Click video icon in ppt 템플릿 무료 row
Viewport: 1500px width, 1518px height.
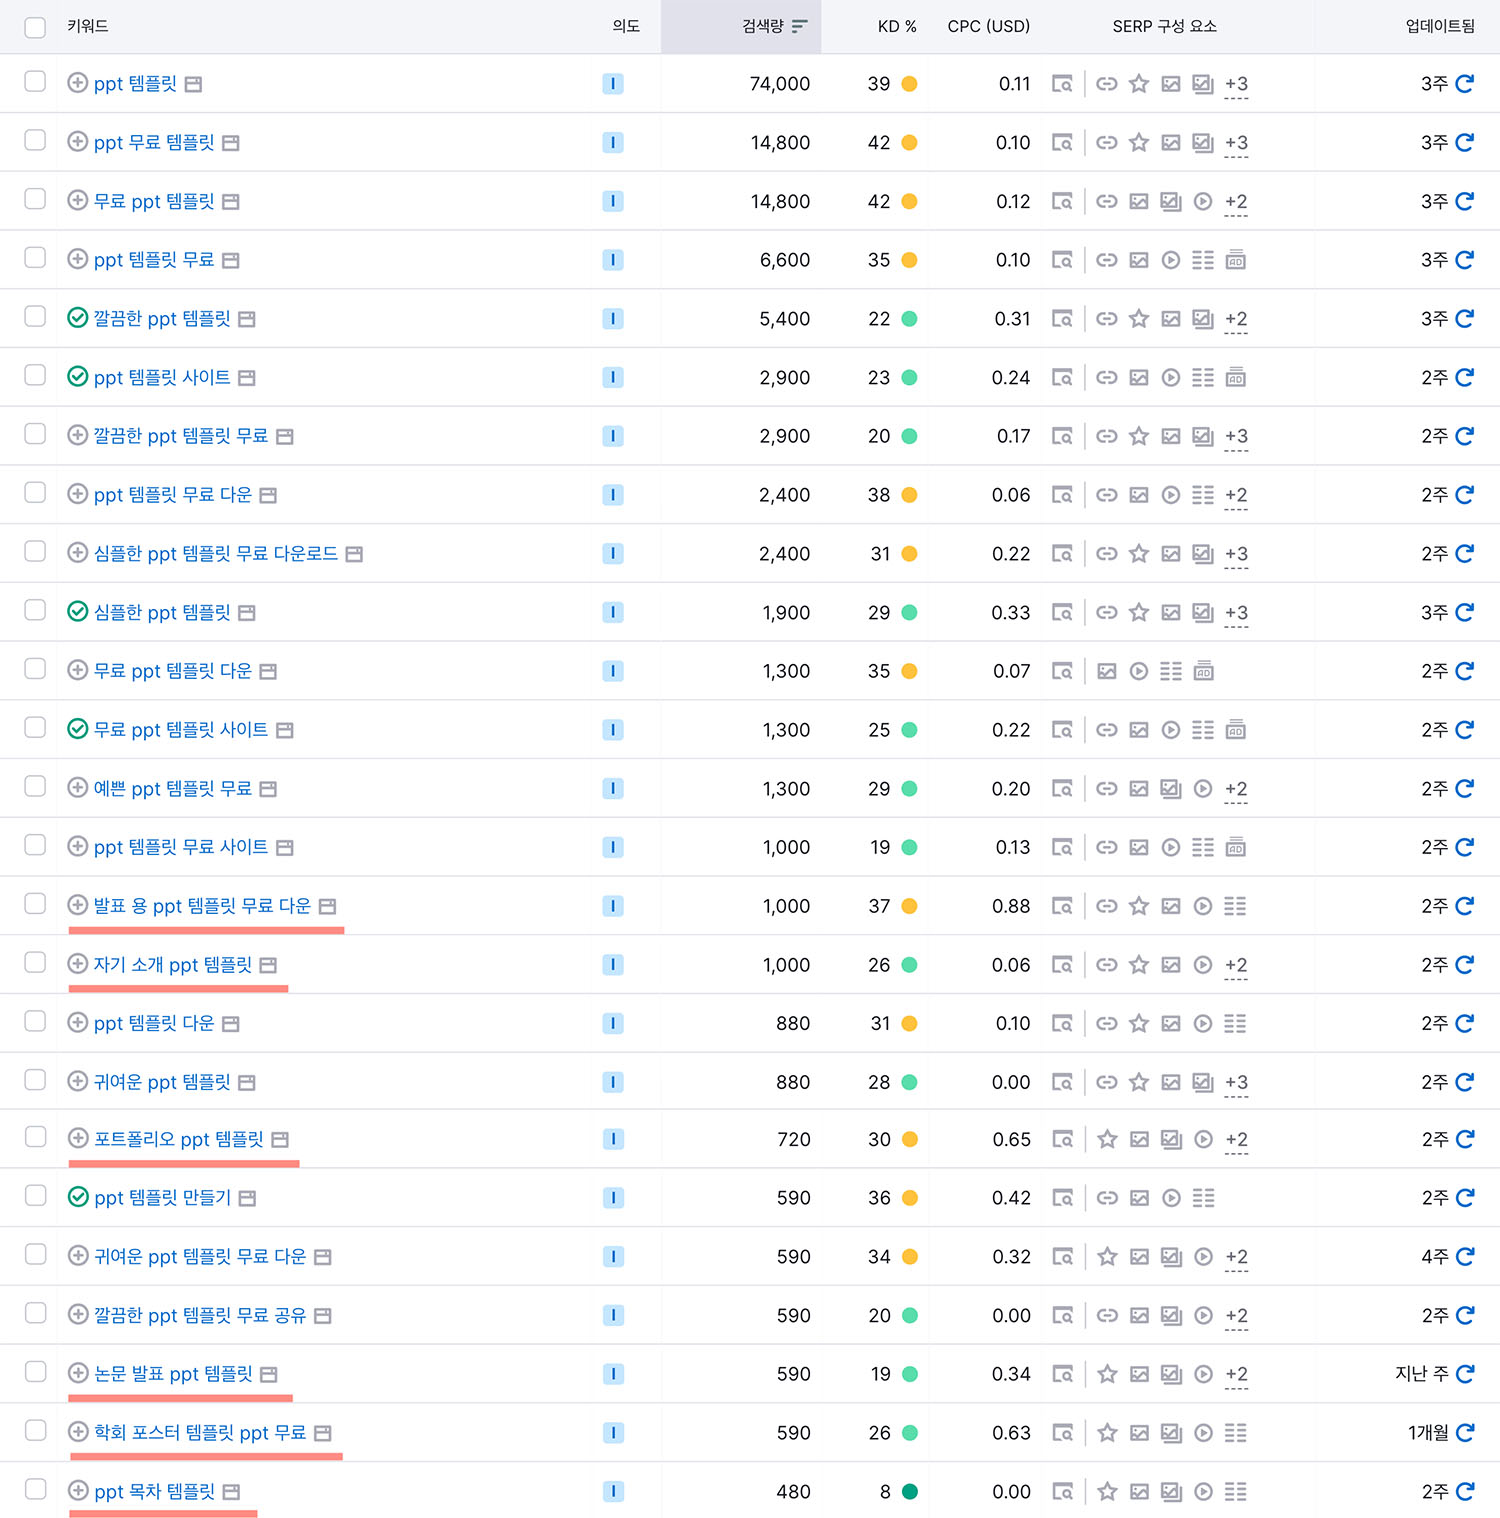tap(1171, 260)
